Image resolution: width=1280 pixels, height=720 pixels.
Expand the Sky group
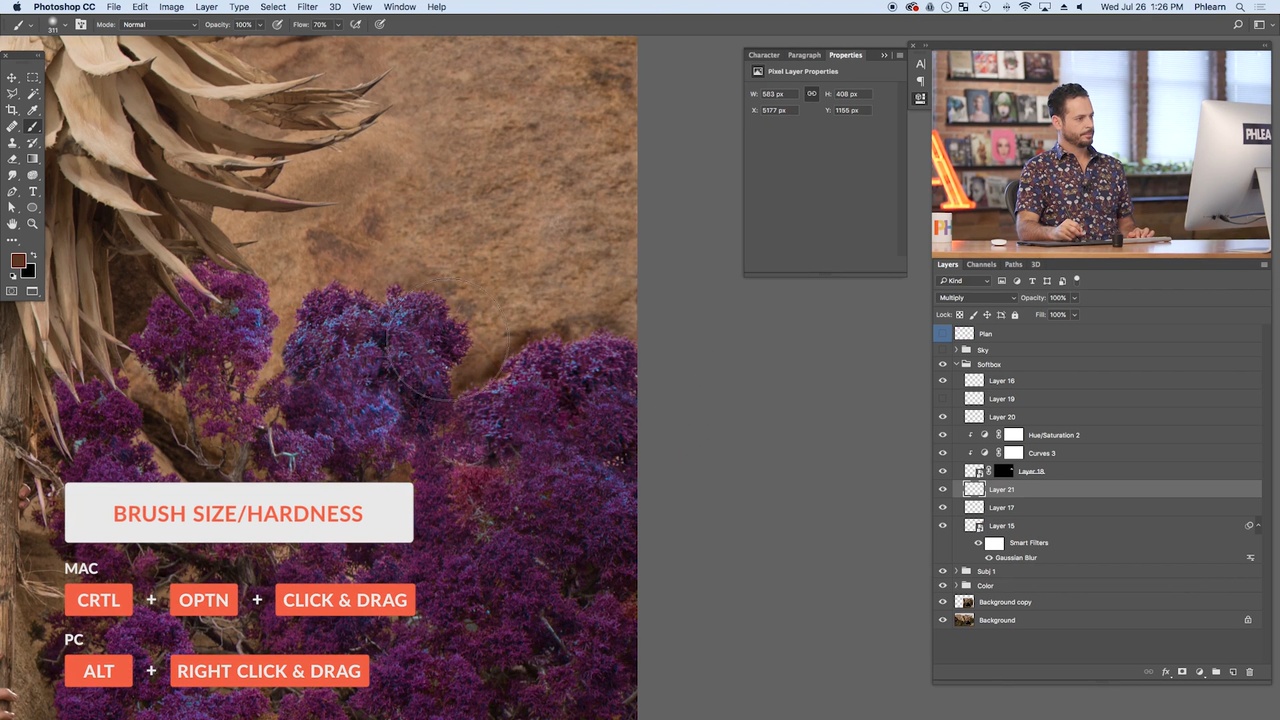click(x=956, y=350)
